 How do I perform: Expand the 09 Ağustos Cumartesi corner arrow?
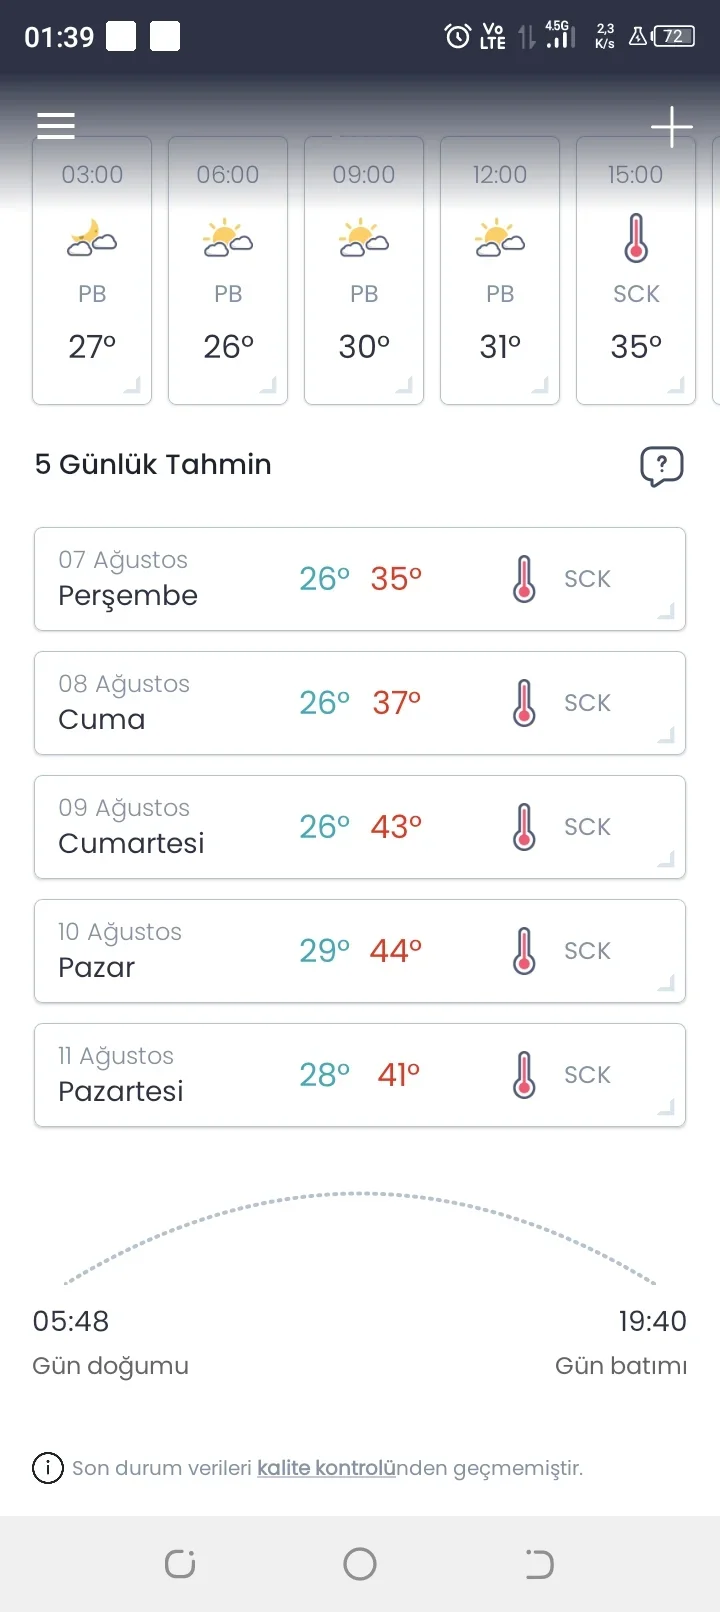click(666, 859)
